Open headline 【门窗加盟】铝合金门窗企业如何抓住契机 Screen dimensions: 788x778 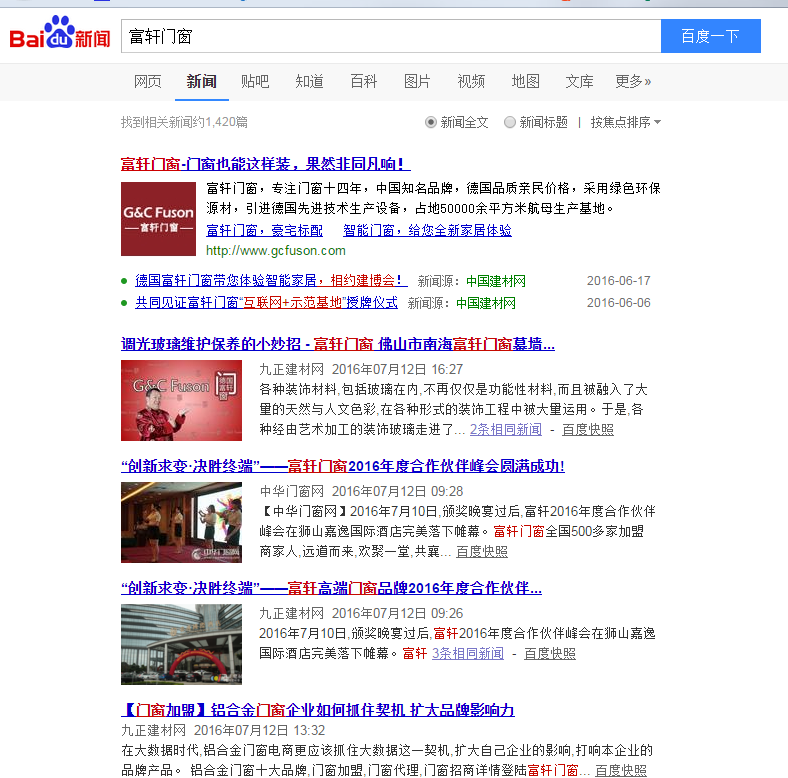coord(318,710)
